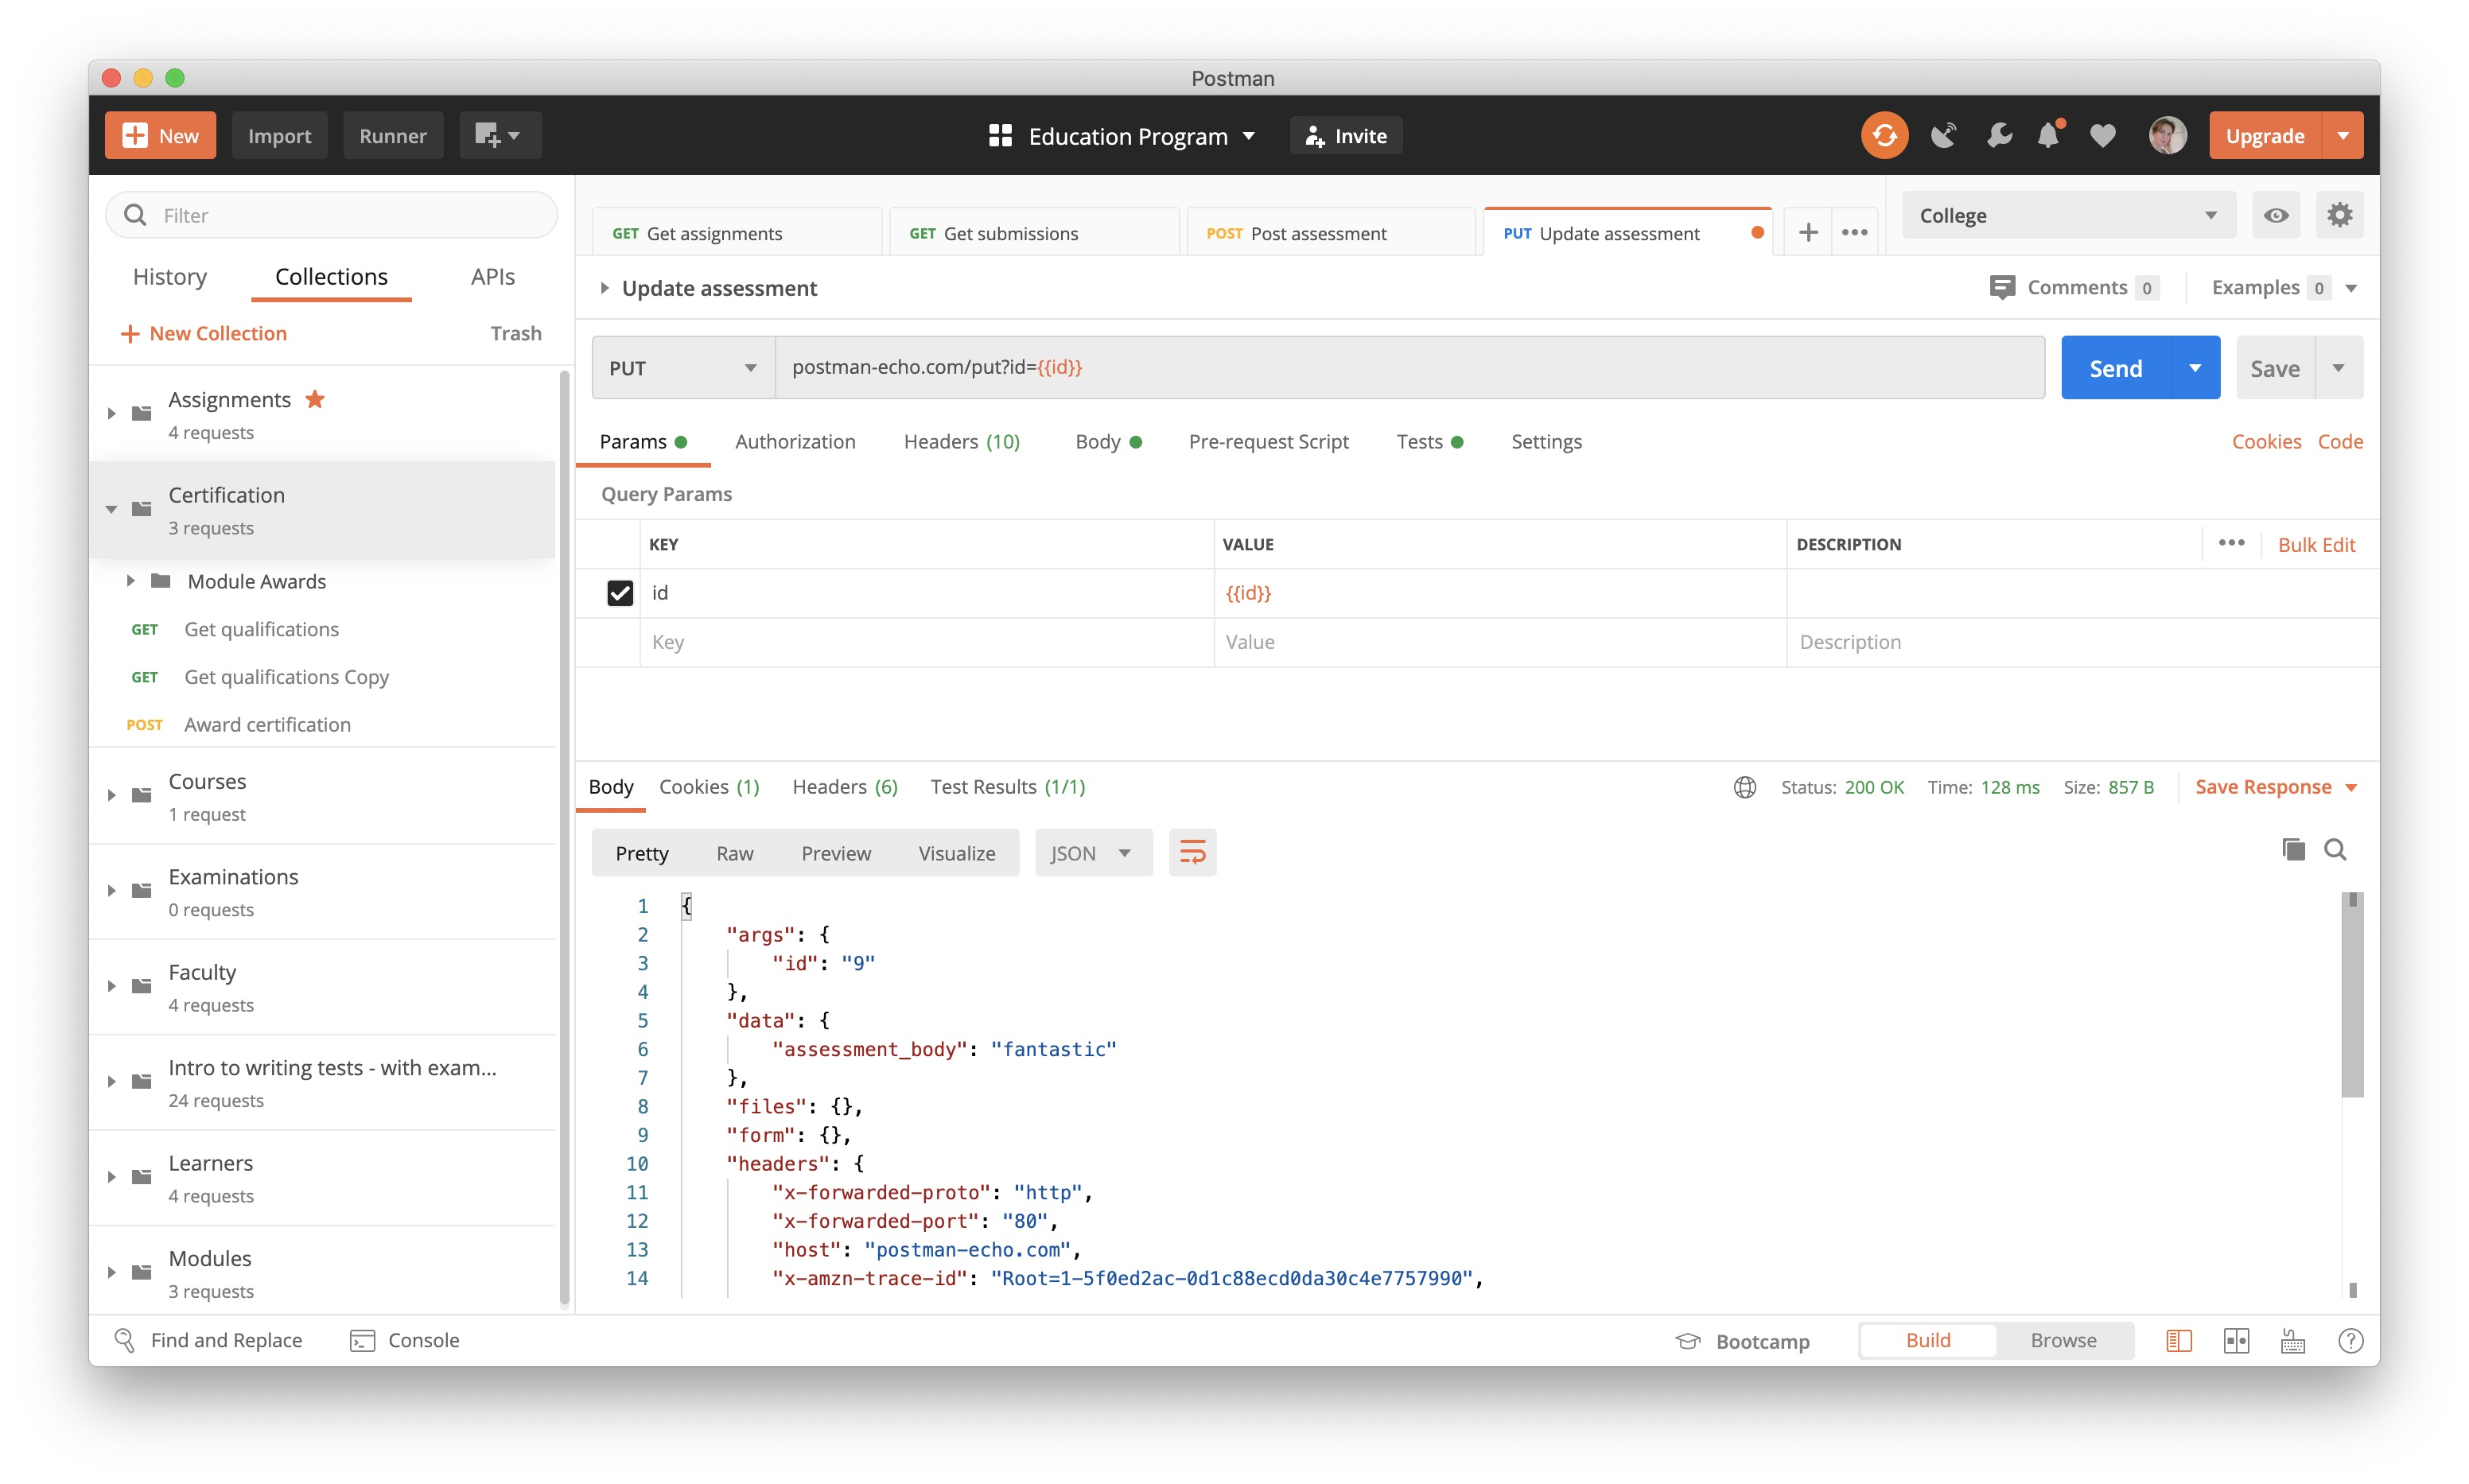Open Bootcamp
This screenshot has height=1484, width=2469.
tap(1742, 1341)
